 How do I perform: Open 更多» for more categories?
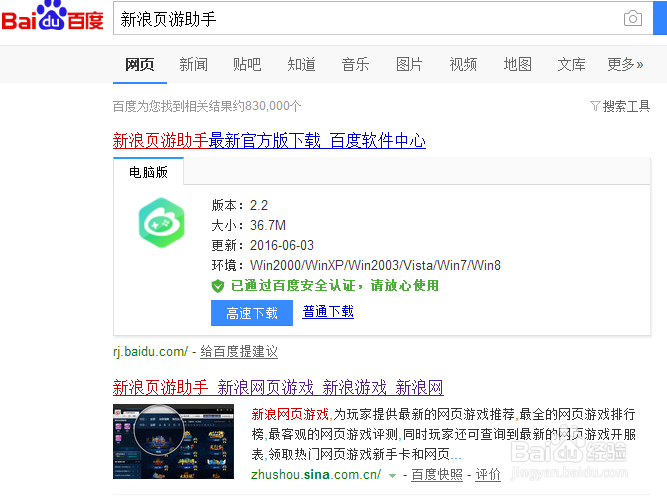[x=625, y=65]
